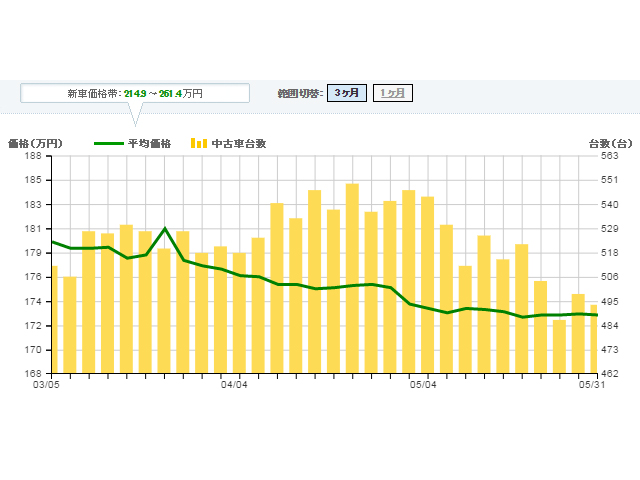This screenshot has width=640, height=480.
Task: Click the highest peak of the green price line
Action: [166, 229]
